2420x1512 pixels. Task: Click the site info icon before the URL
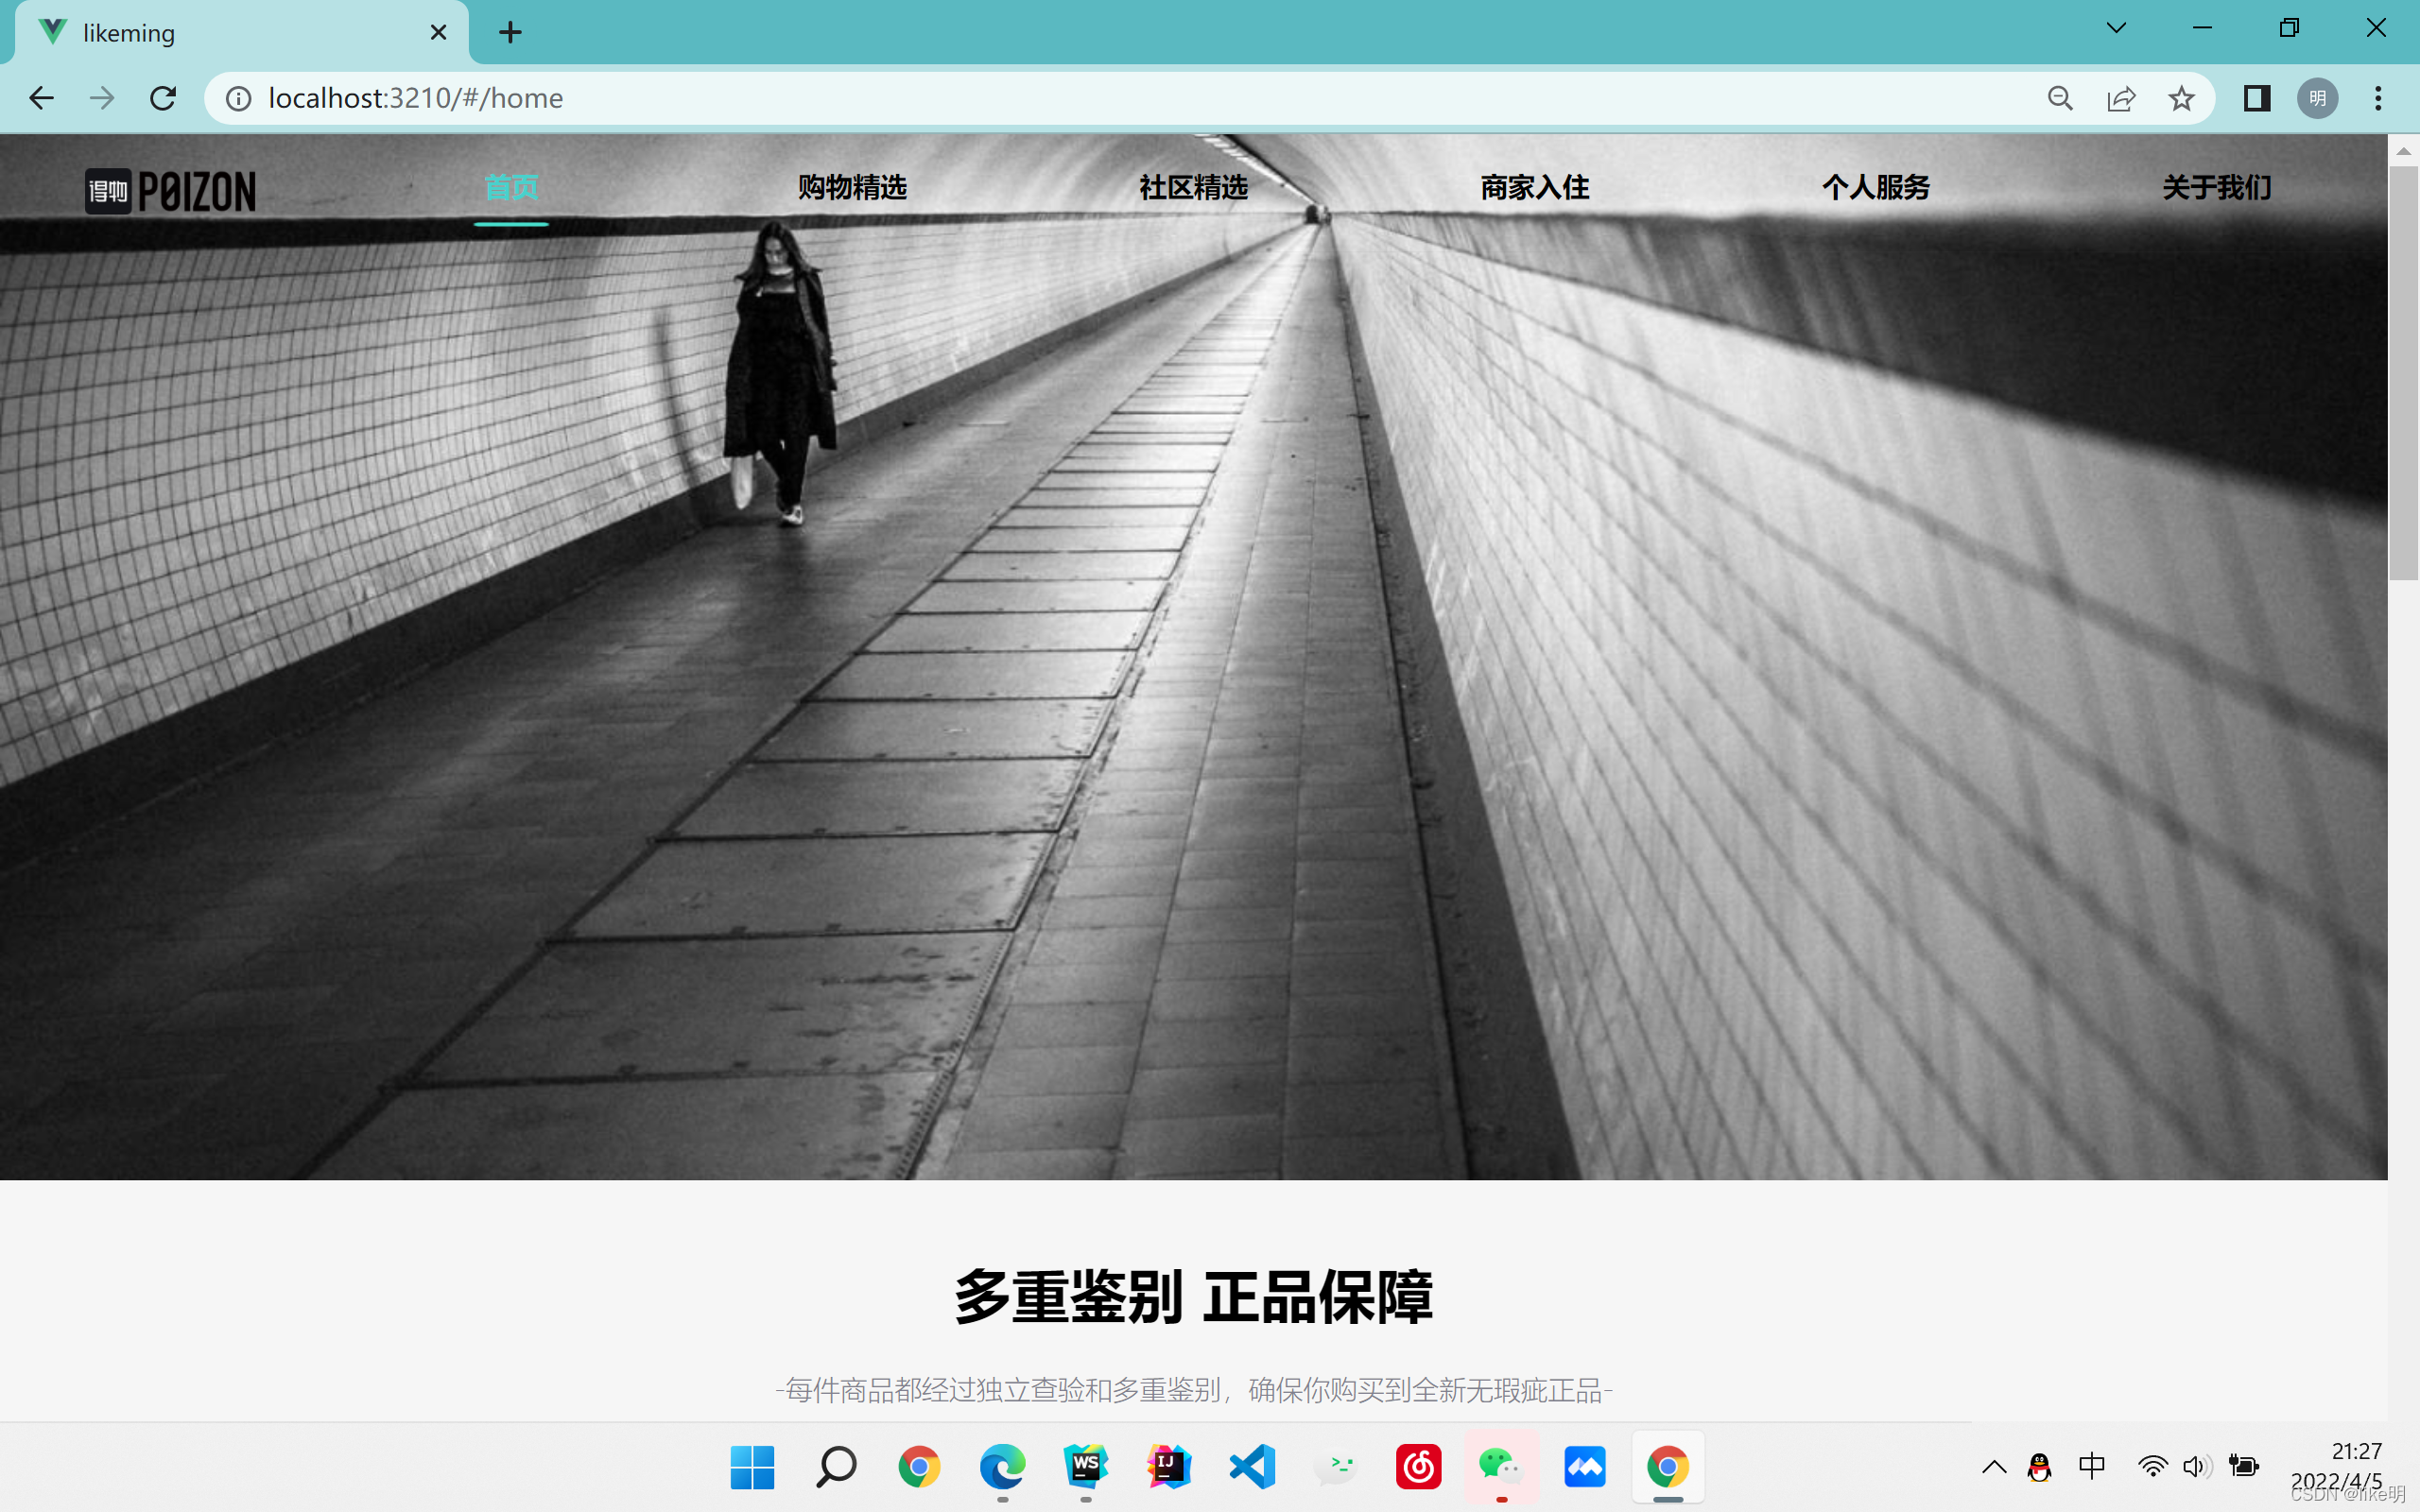[x=238, y=98]
